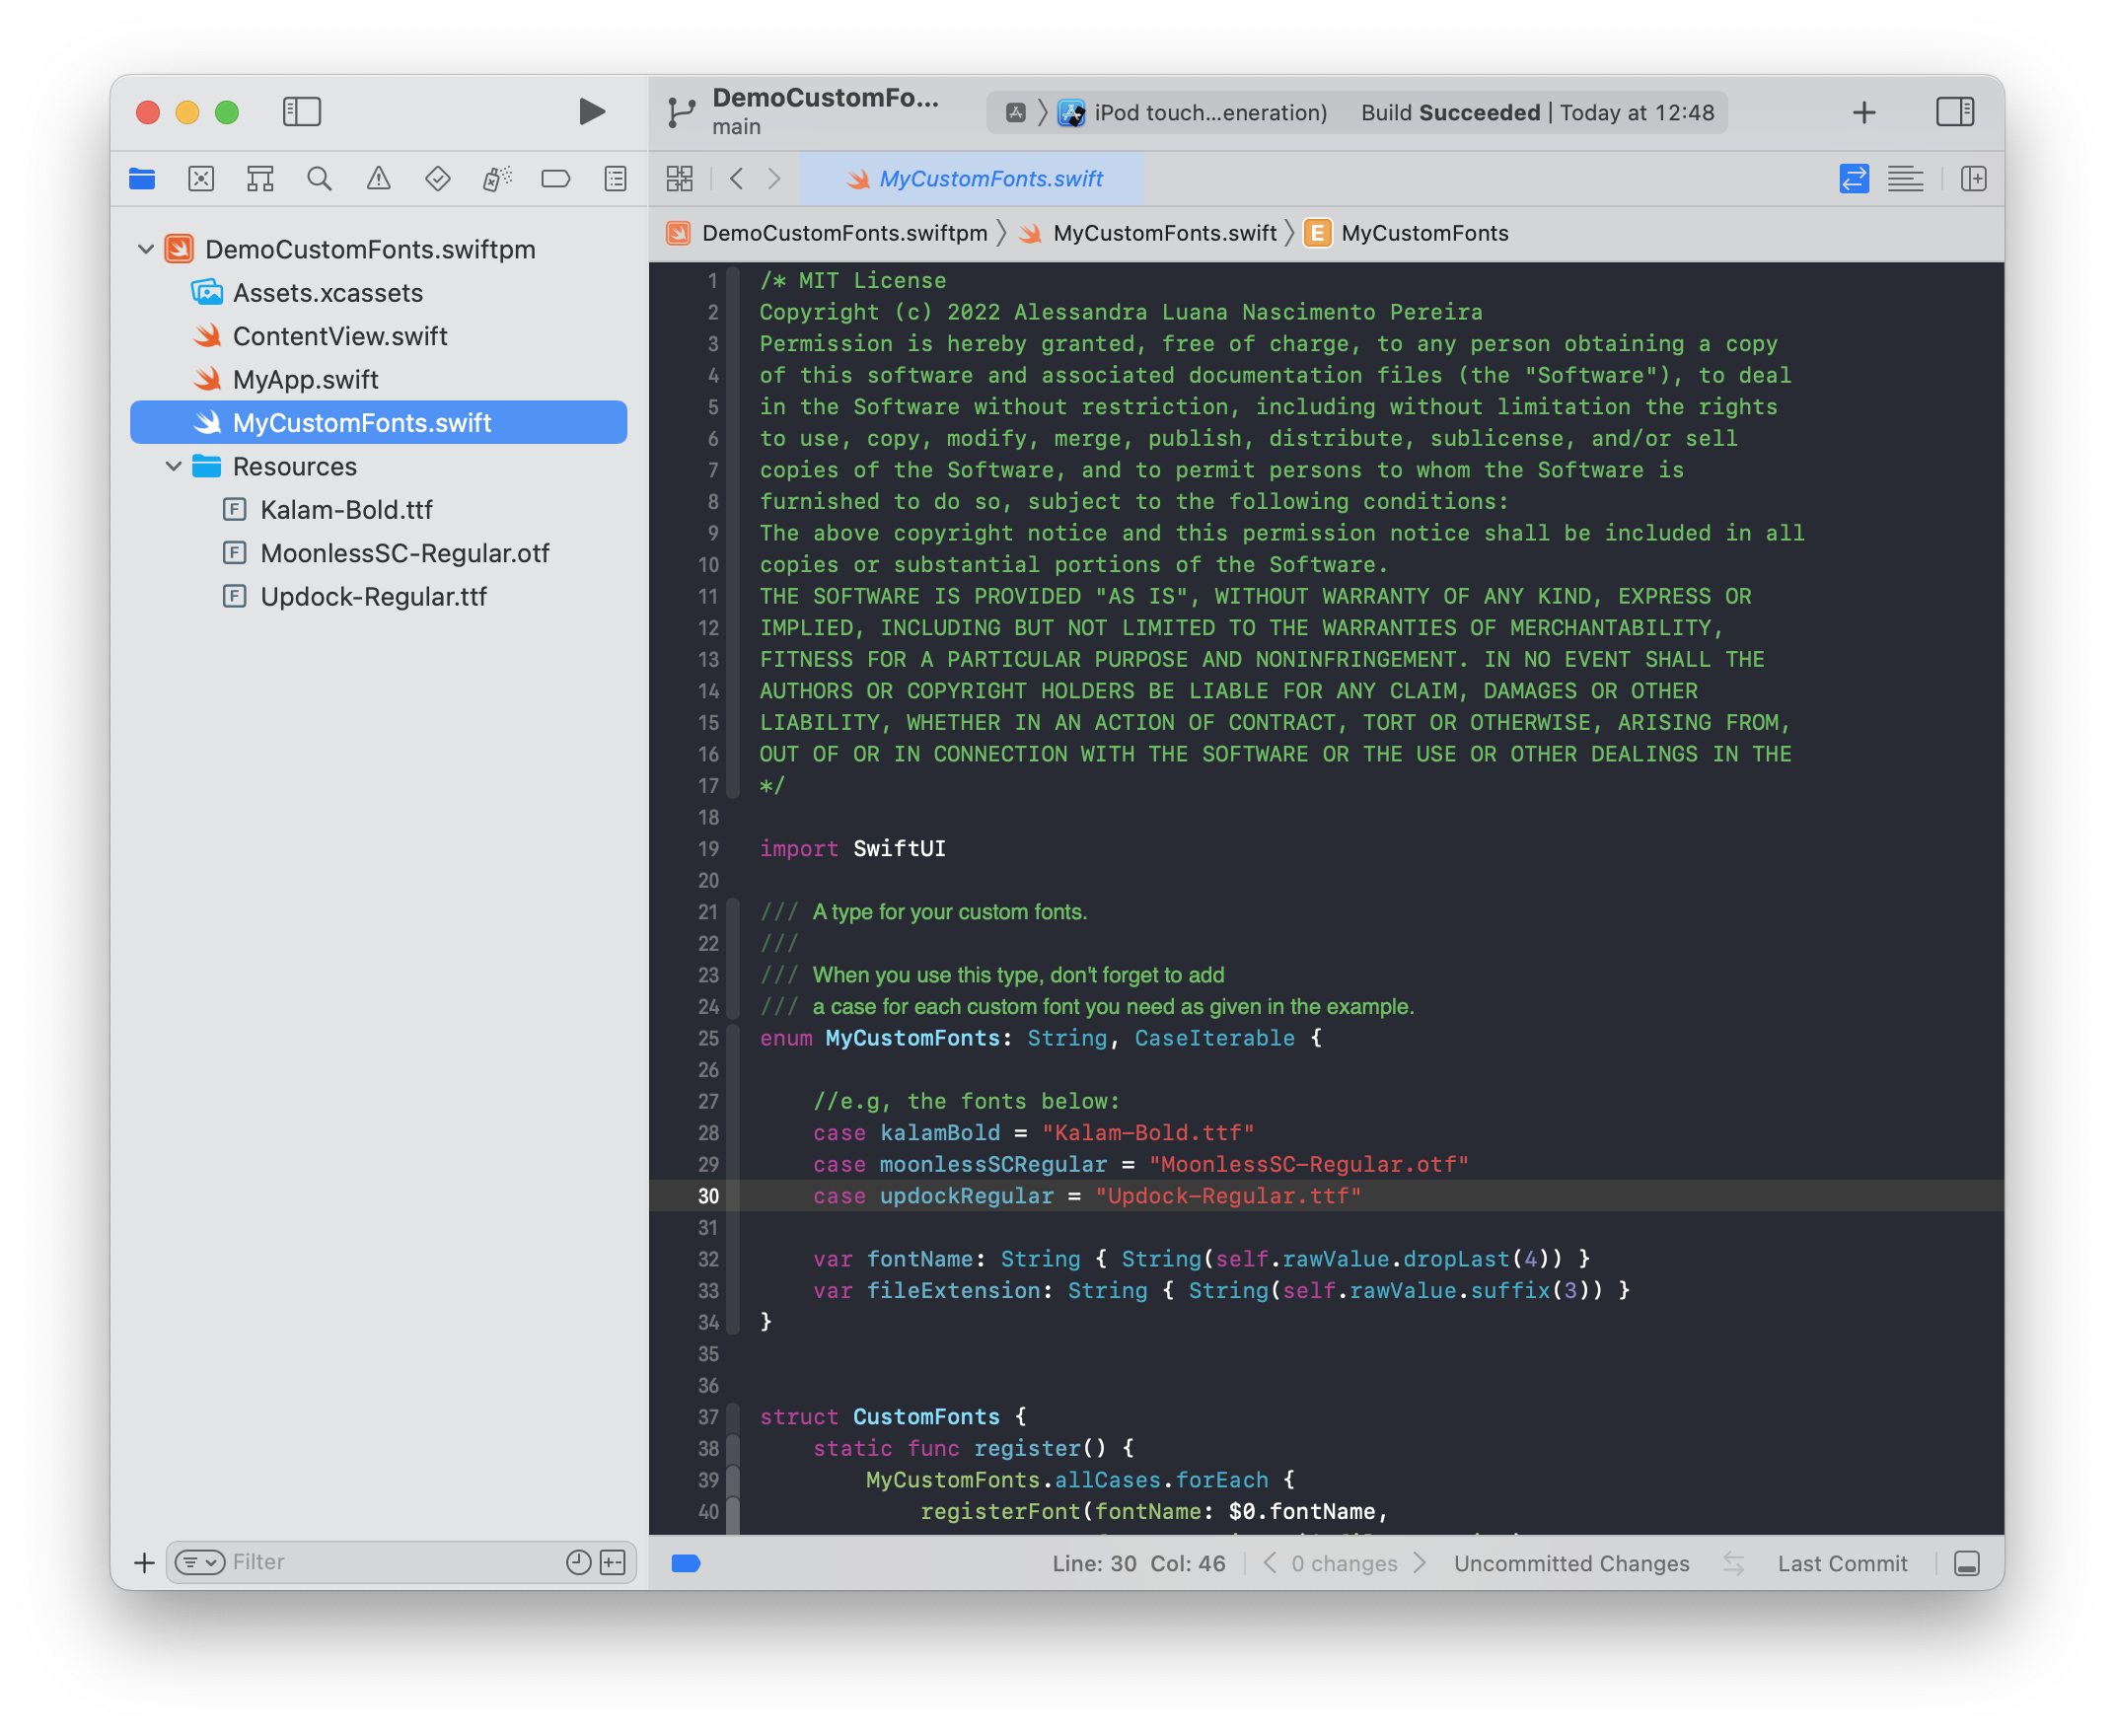The width and height of the screenshot is (2115, 1736).
Task: Click the Last Commit button
Action: pos(1841,1563)
